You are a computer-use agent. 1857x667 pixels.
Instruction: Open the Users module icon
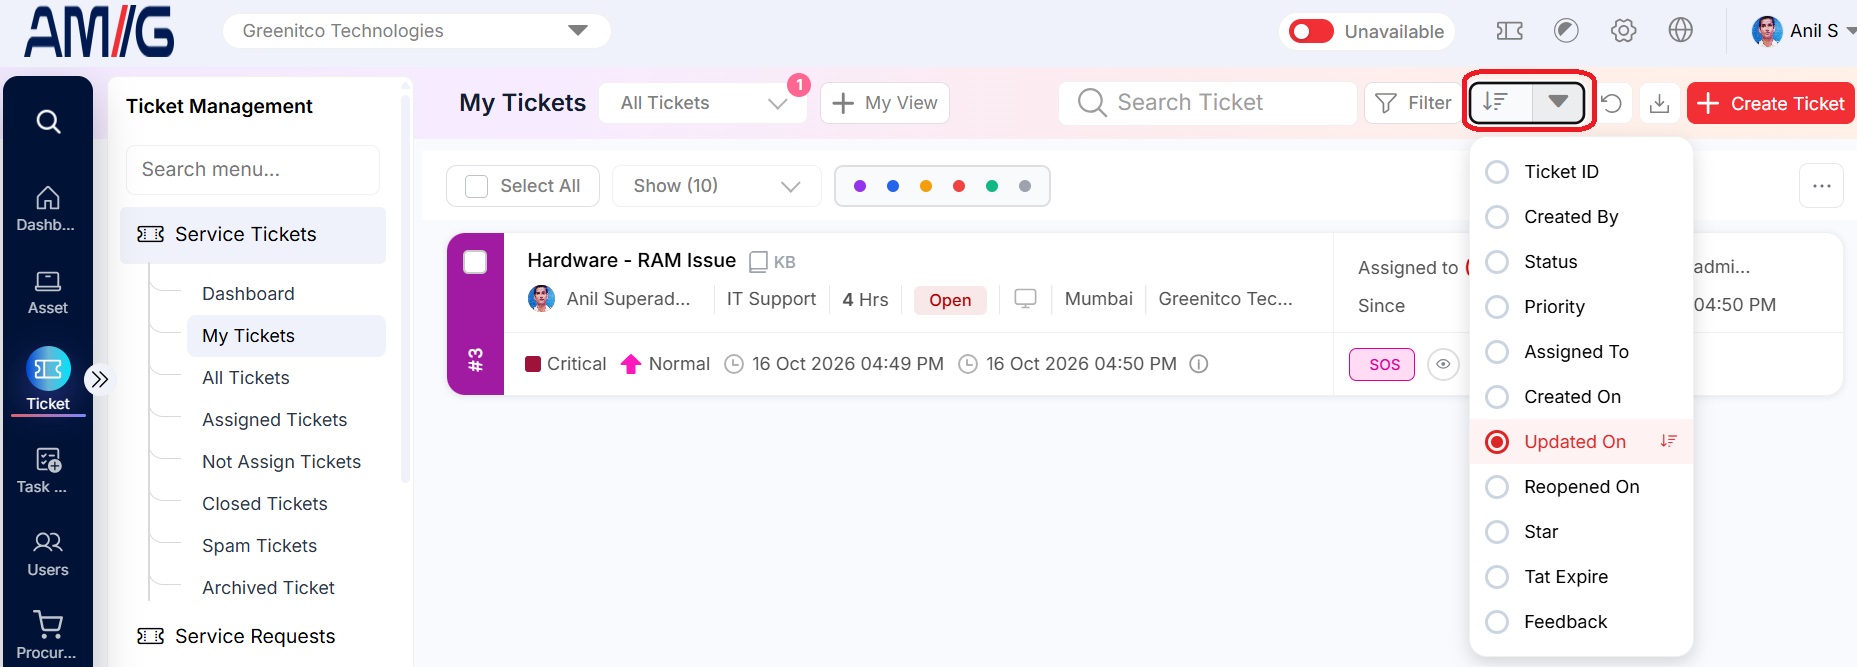pos(48,554)
